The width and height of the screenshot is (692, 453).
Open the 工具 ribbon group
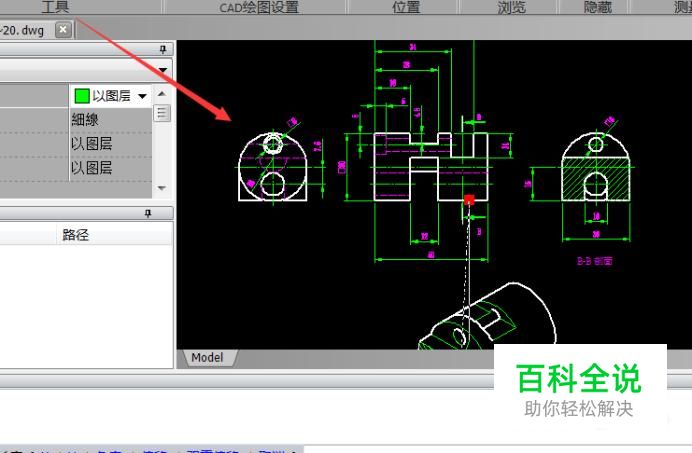[55, 7]
